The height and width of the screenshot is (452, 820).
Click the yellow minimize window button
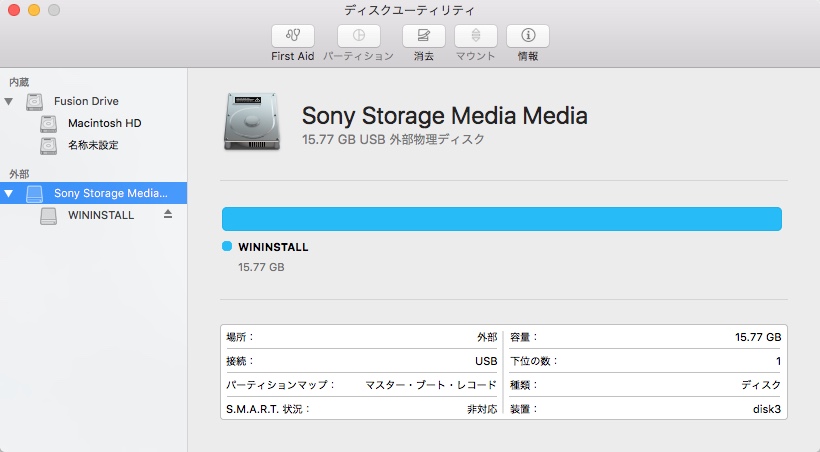tap(34, 10)
